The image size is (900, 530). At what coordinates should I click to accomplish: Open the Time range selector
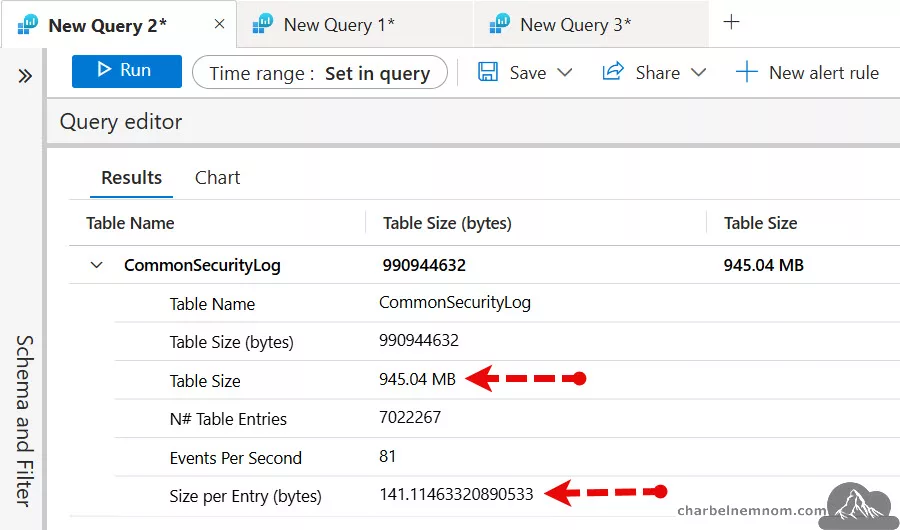click(x=320, y=72)
